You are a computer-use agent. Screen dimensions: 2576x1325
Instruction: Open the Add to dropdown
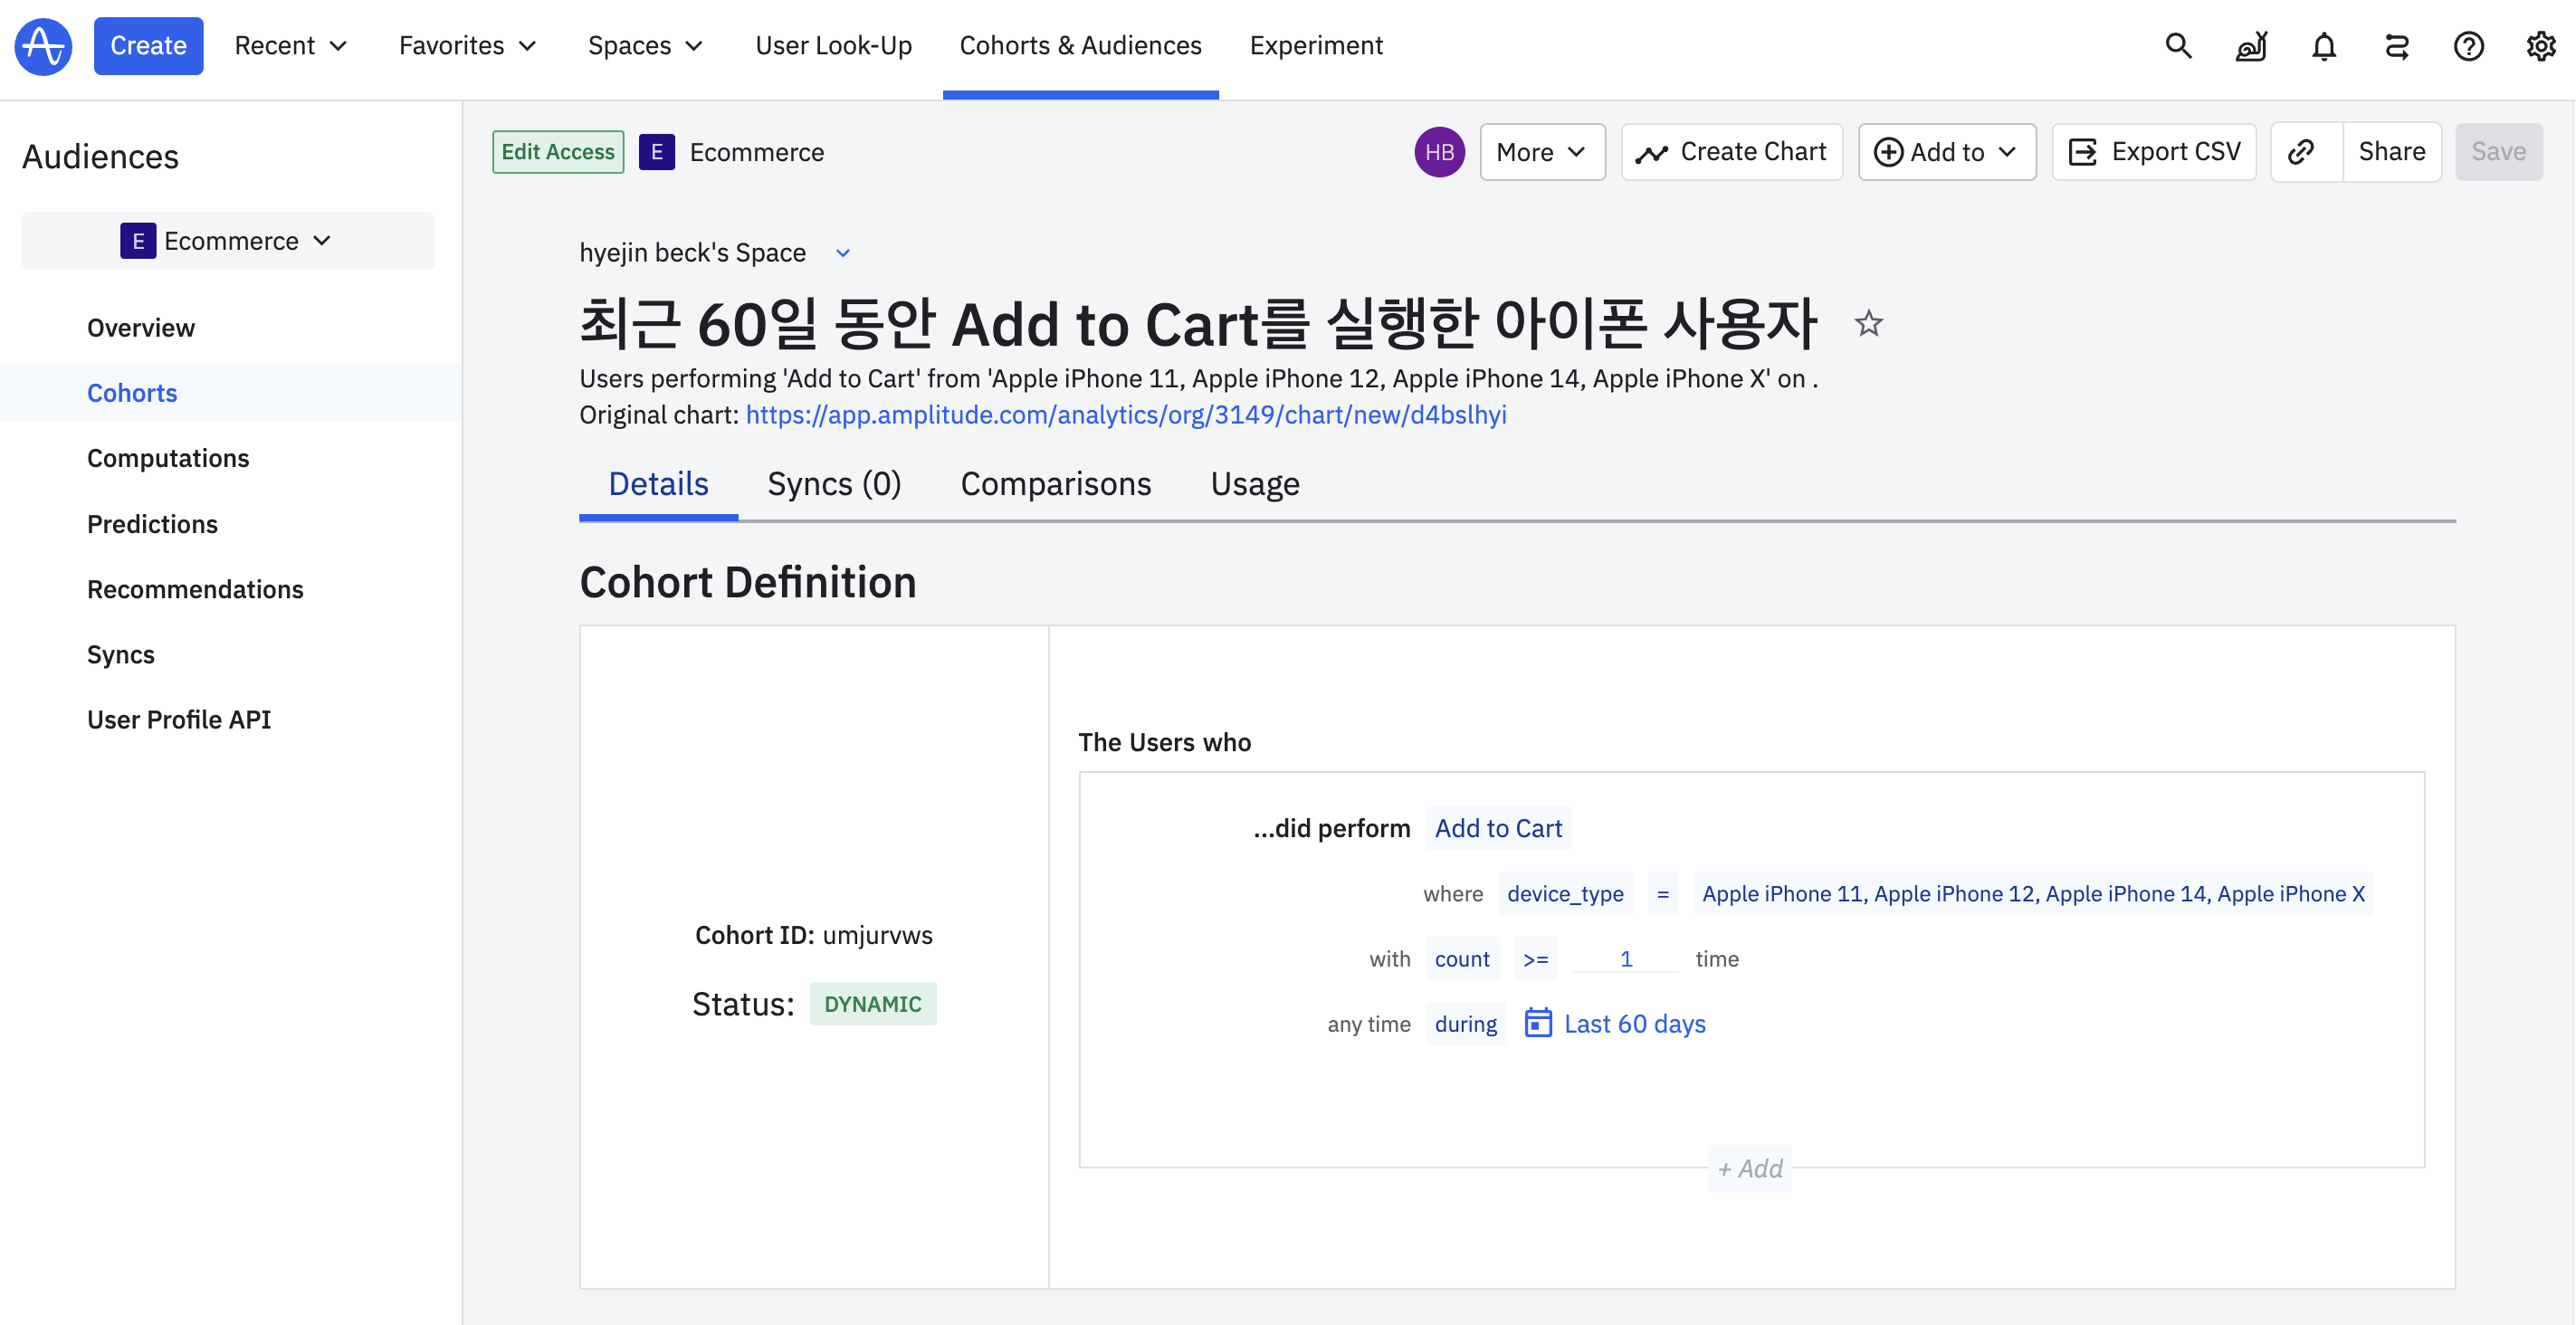coord(1945,152)
